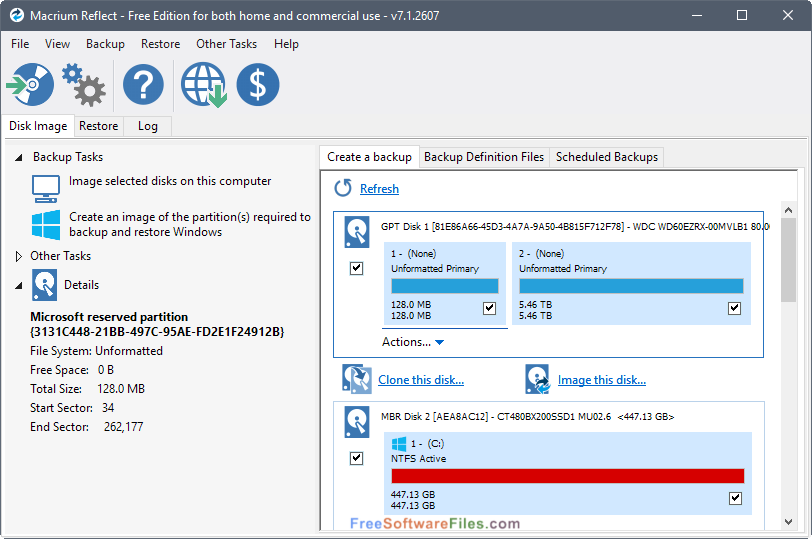Open the Backup Definition Files tab
Image resolution: width=812 pixels, height=539 pixels.
pyautogui.click(x=484, y=157)
